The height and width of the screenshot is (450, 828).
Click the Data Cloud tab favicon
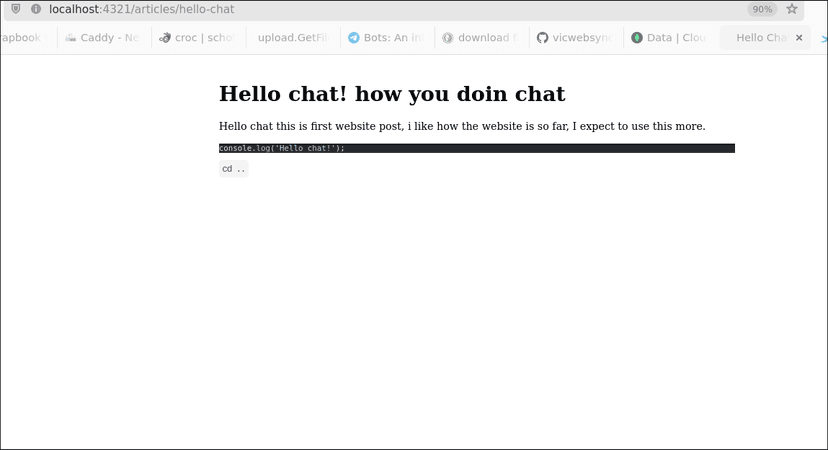click(637, 38)
